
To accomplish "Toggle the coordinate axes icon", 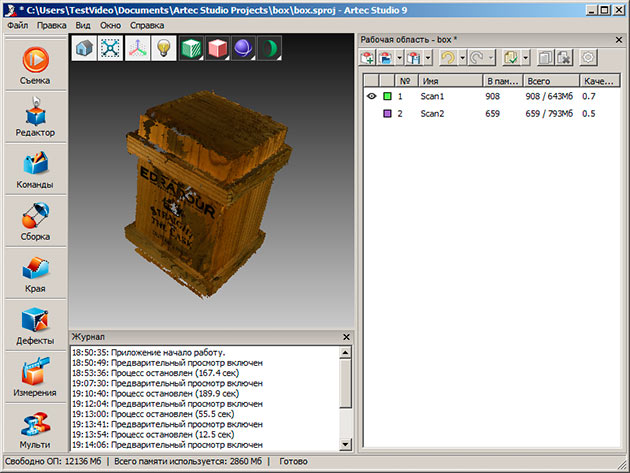I will pos(138,48).
